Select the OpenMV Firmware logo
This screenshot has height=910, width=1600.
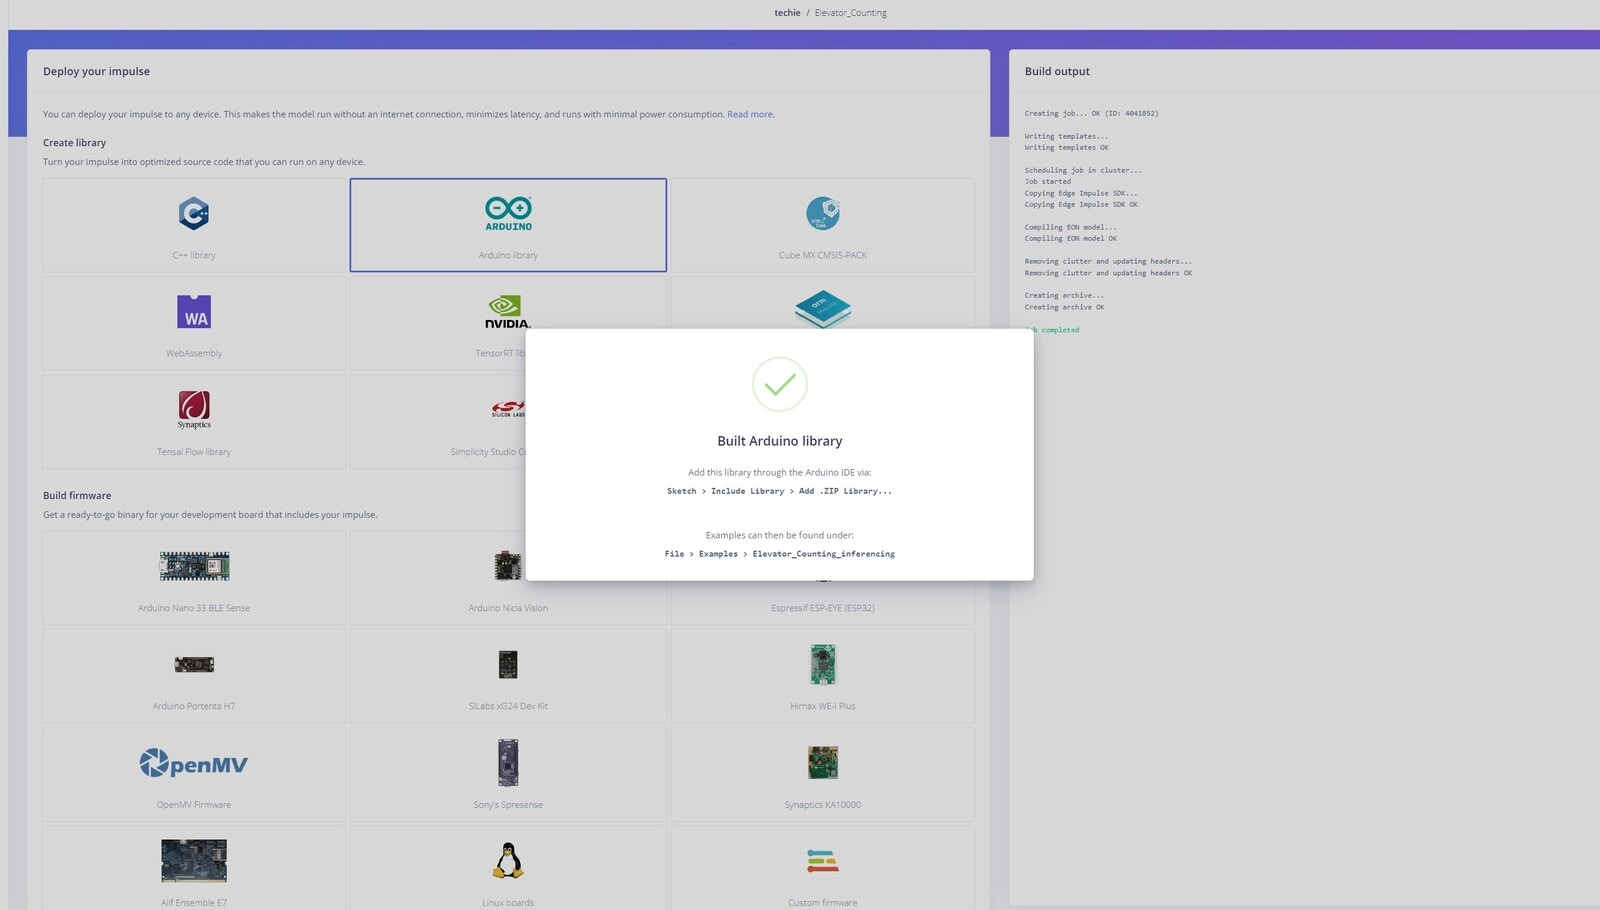pyautogui.click(x=194, y=764)
